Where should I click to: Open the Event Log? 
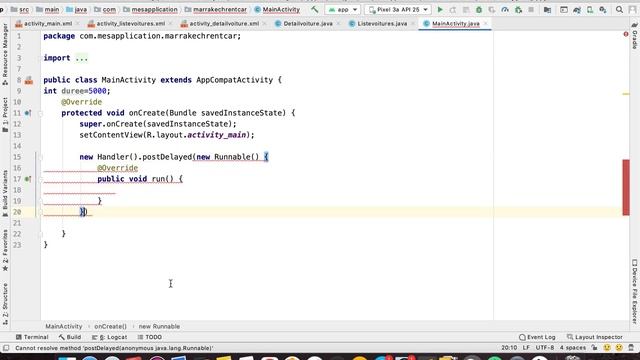coord(537,337)
